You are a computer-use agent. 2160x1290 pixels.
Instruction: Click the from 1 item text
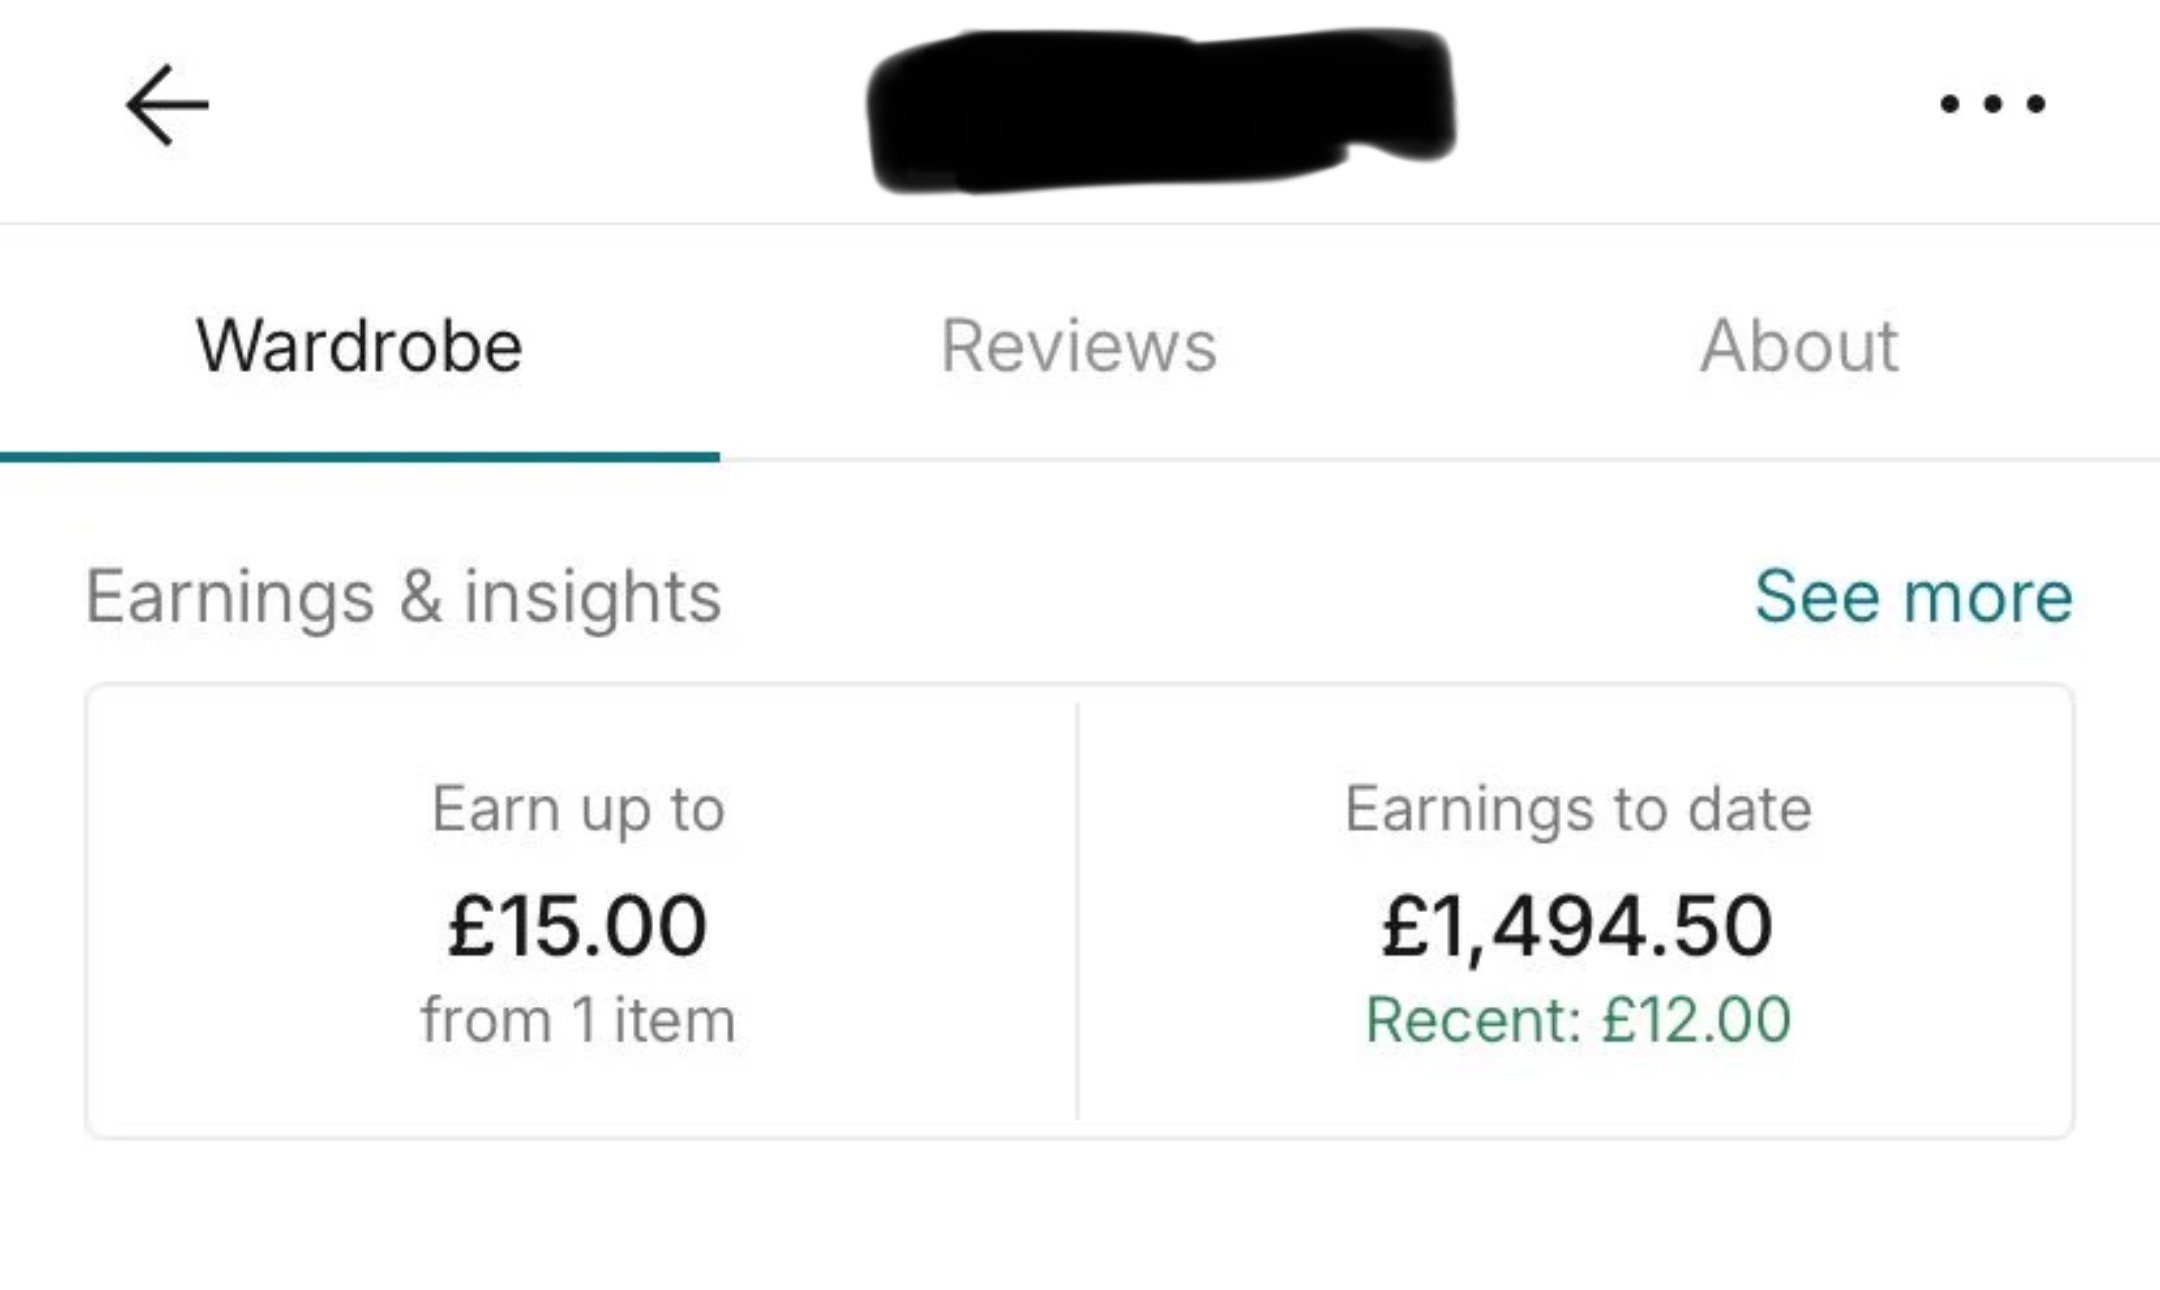pyautogui.click(x=578, y=1020)
